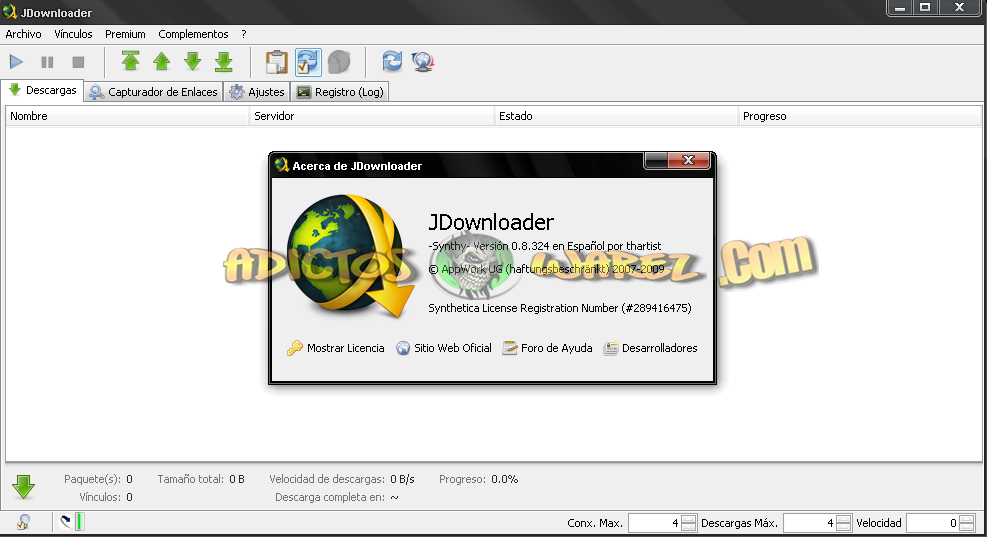Click the "Progreso: 0.0%" status text

point(478,479)
